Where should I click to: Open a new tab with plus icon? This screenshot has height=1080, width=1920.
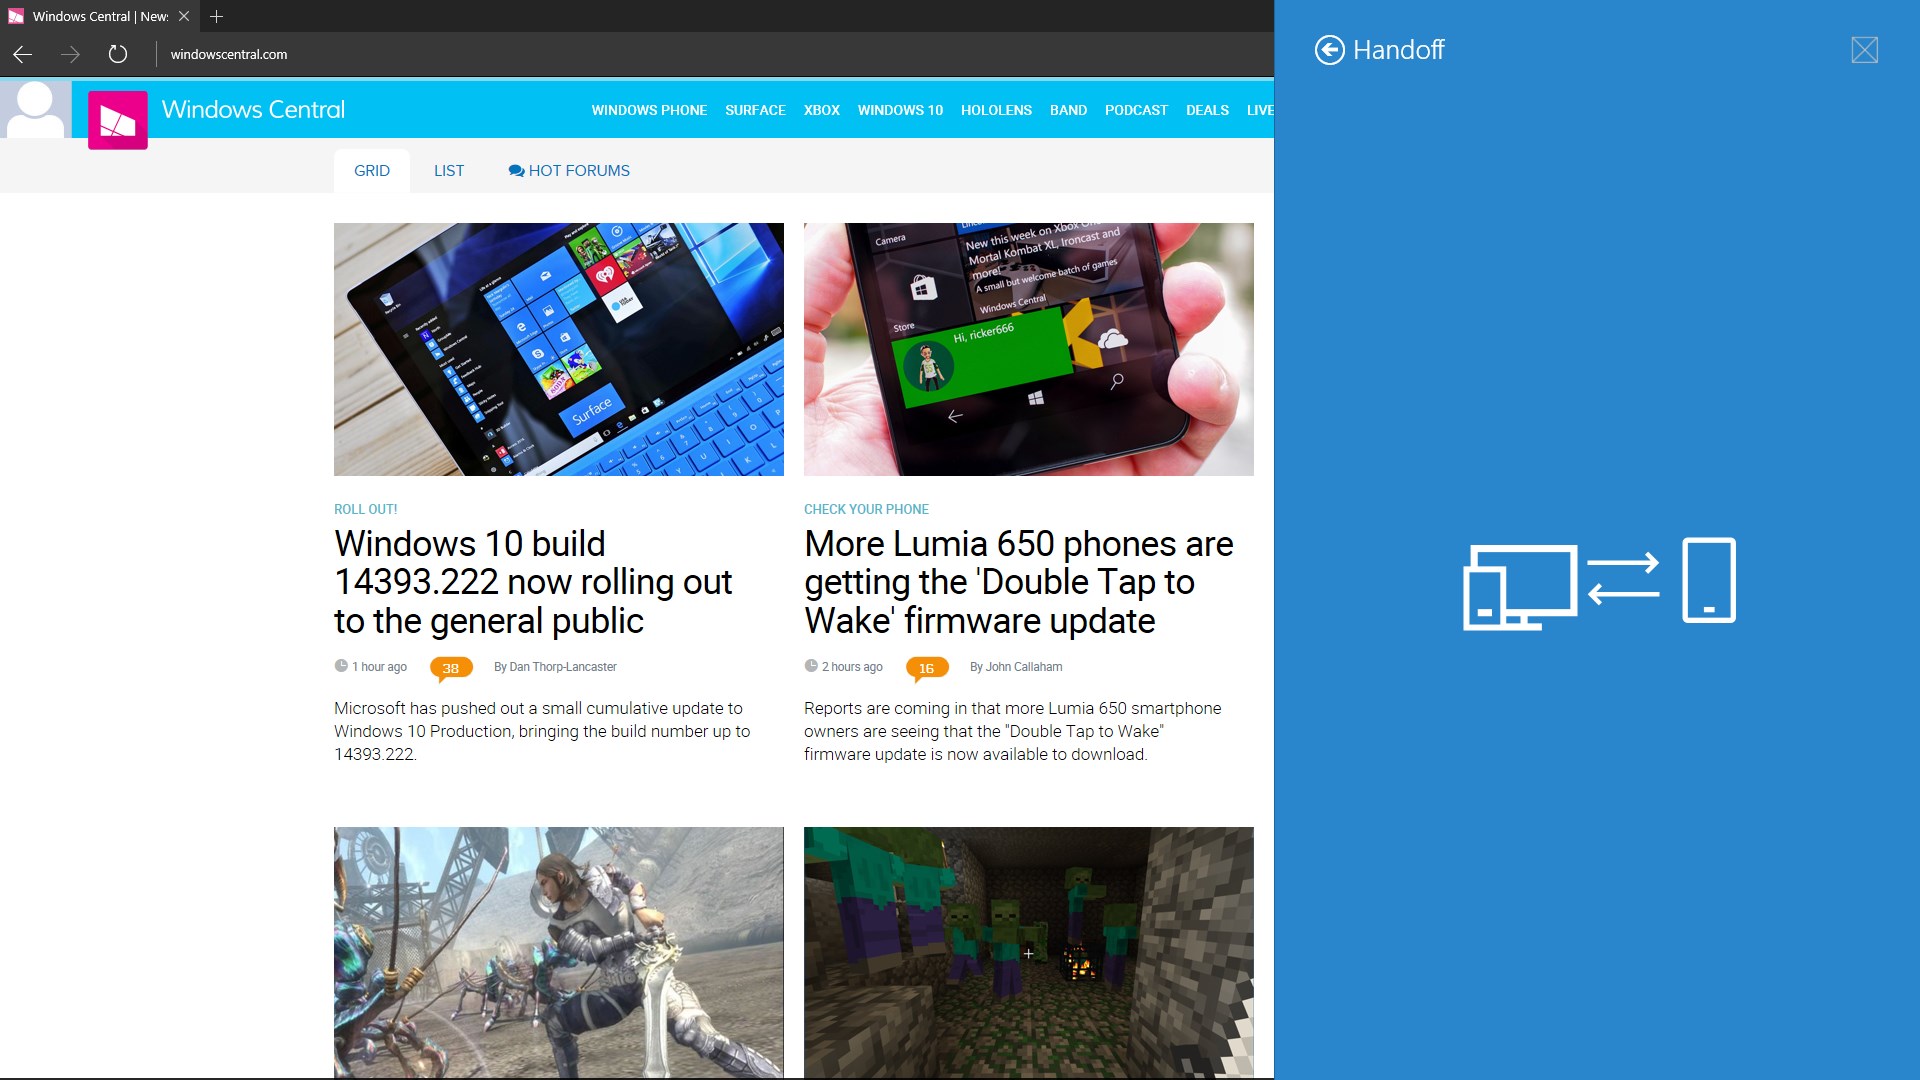point(216,16)
